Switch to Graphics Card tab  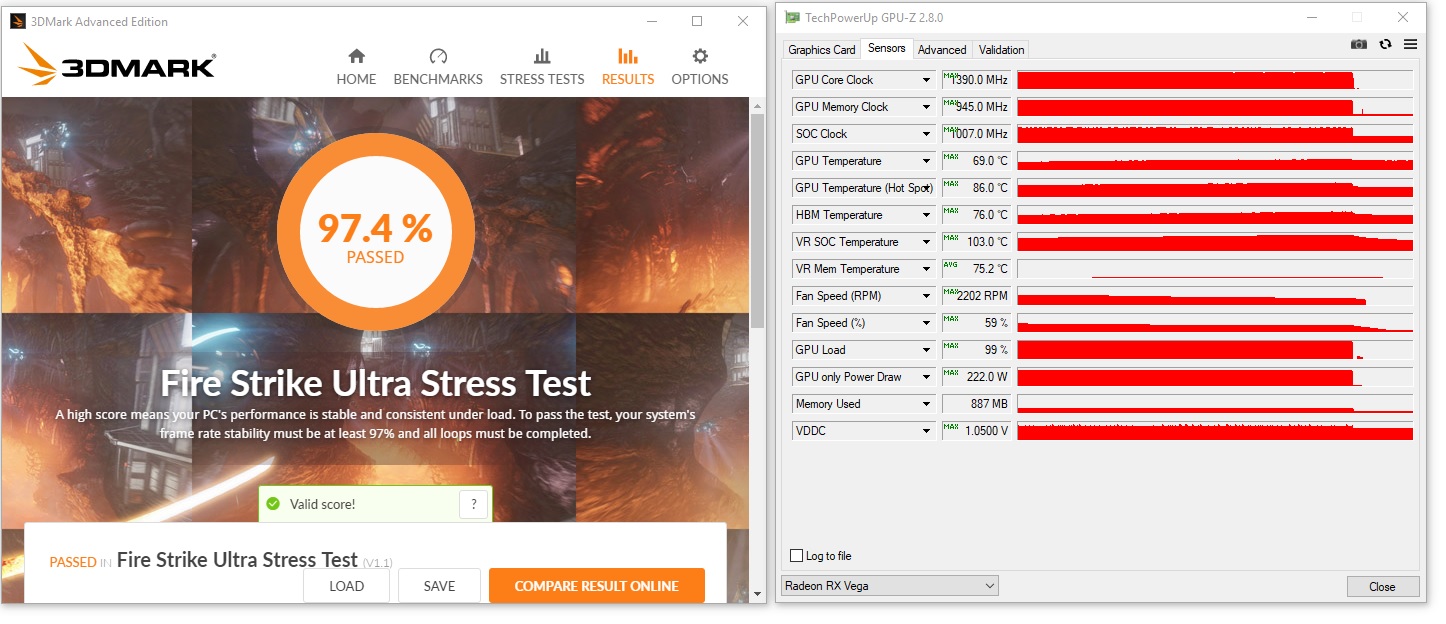(822, 50)
